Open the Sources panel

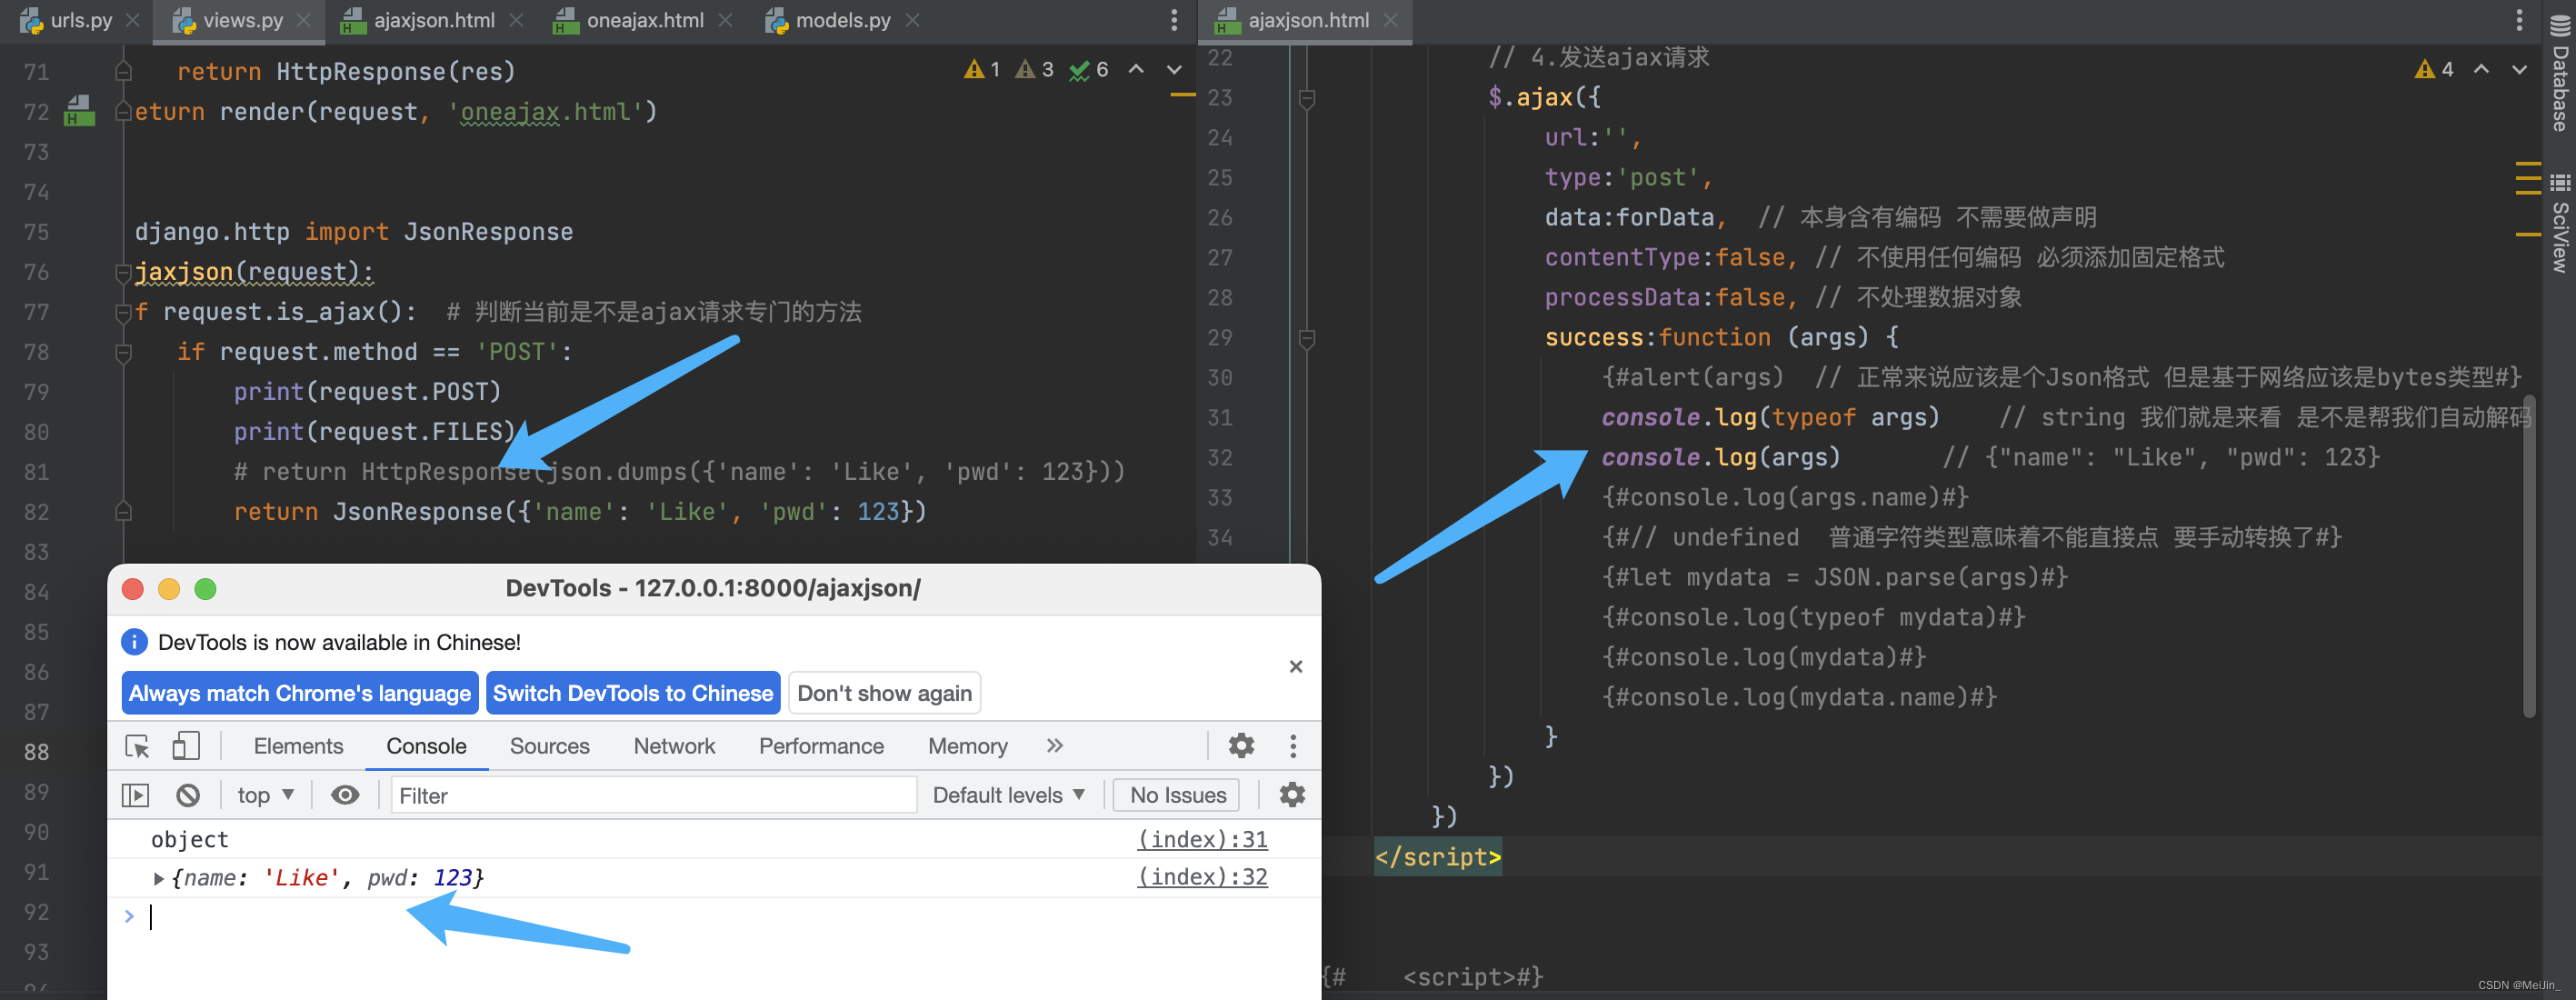pyautogui.click(x=549, y=746)
